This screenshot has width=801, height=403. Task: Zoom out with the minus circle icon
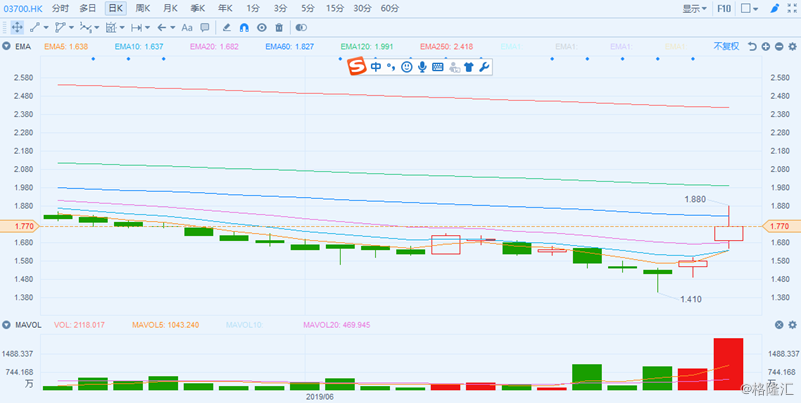click(779, 46)
